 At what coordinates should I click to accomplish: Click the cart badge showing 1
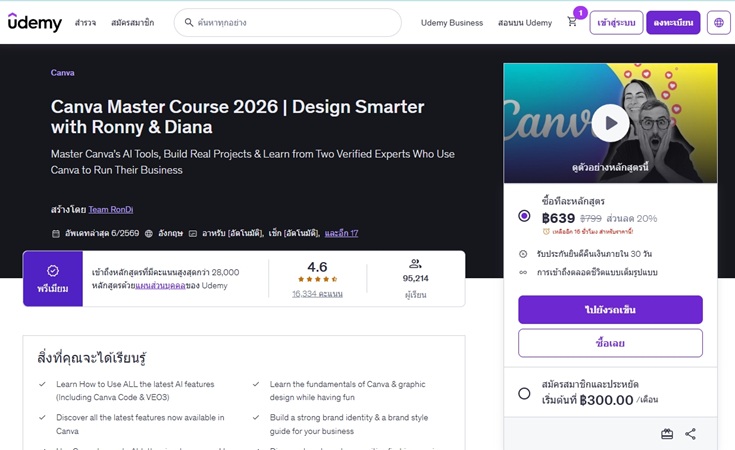click(580, 13)
